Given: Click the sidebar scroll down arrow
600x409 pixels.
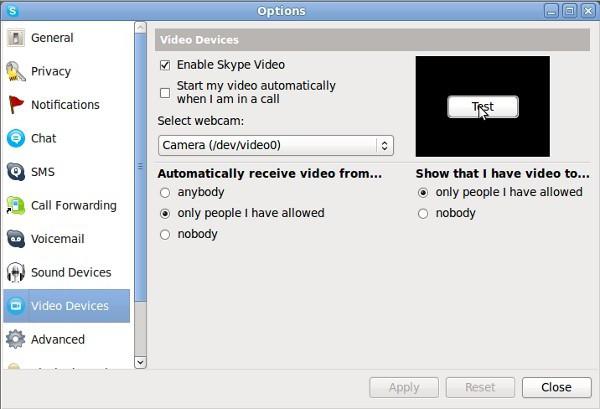Looking at the screenshot, I should coord(140,362).
